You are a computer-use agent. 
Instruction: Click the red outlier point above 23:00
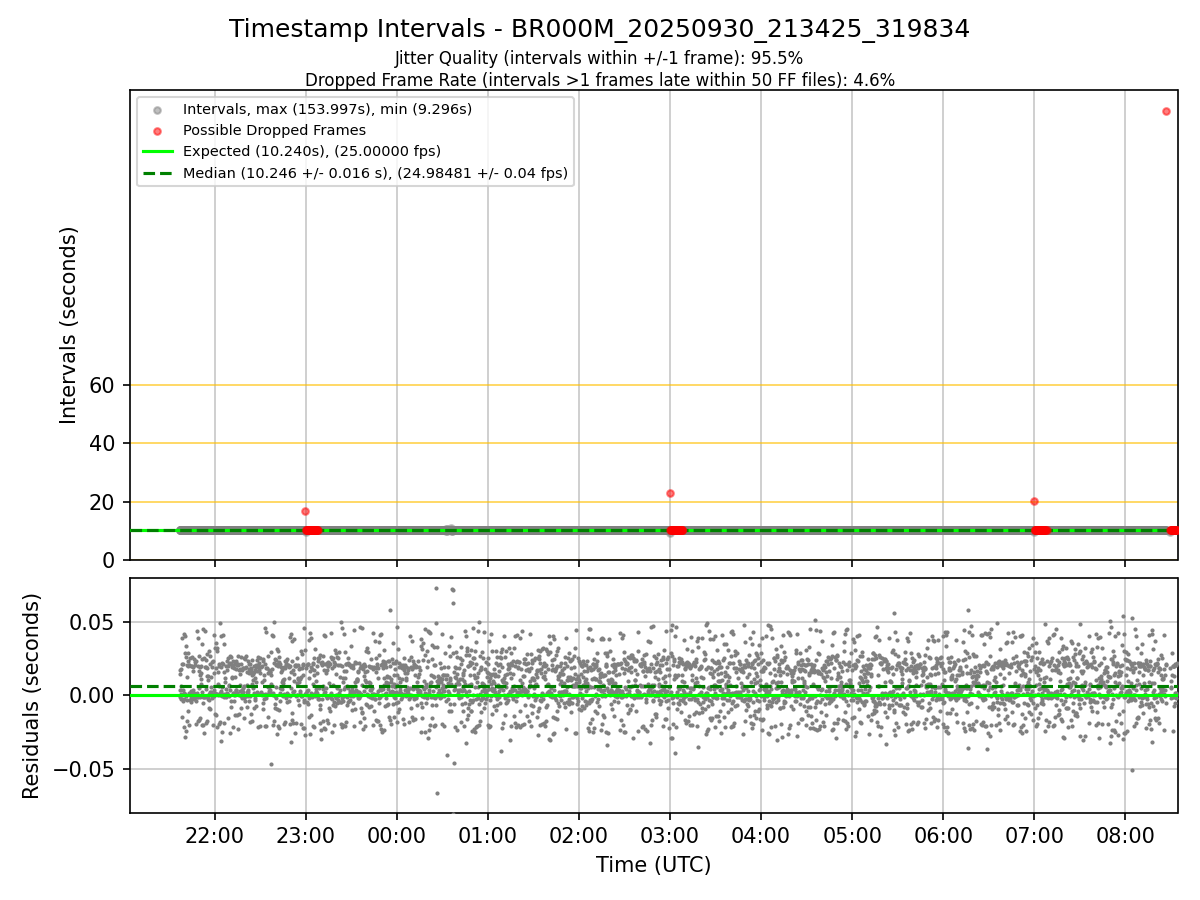[x=305, y=511]
